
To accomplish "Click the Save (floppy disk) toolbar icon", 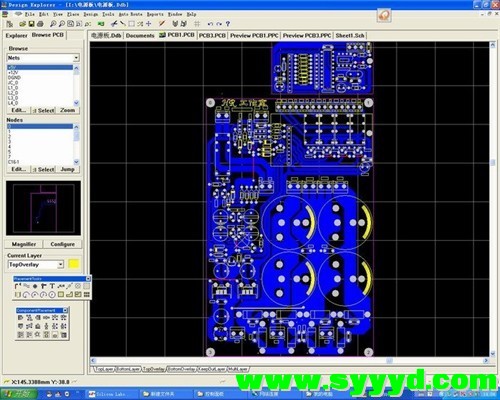I will pyautogui.click(x=31, y=24).
